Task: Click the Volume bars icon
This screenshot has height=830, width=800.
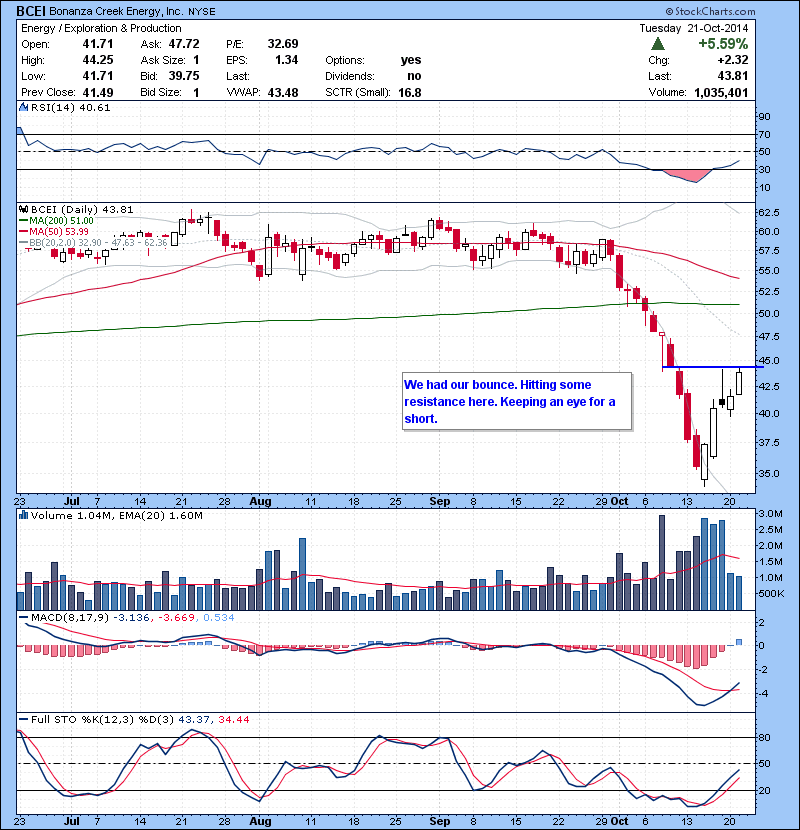Action: coord(24,515)
